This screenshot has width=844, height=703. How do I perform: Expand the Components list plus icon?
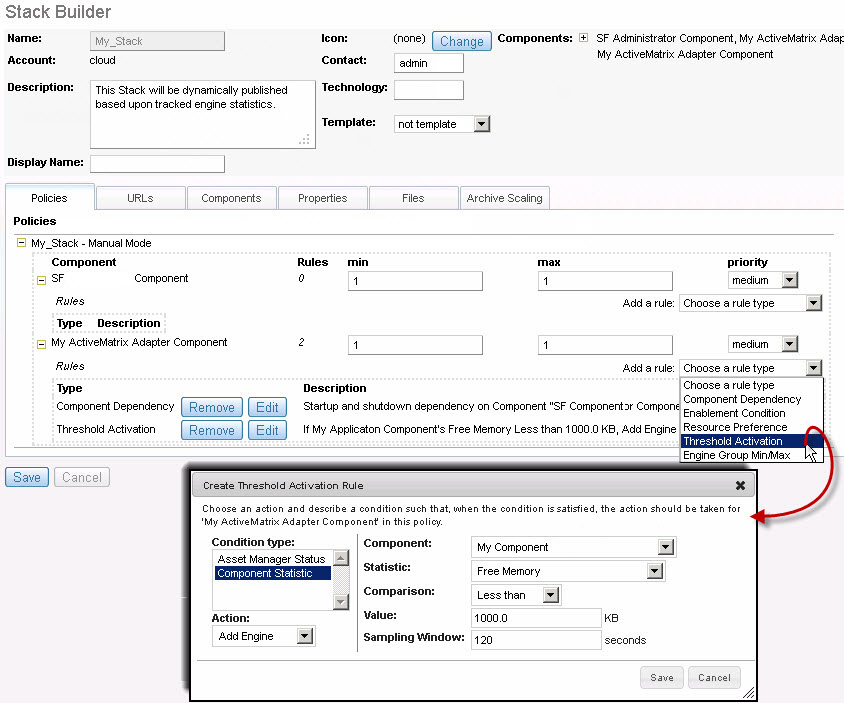(x=583, y=39)
